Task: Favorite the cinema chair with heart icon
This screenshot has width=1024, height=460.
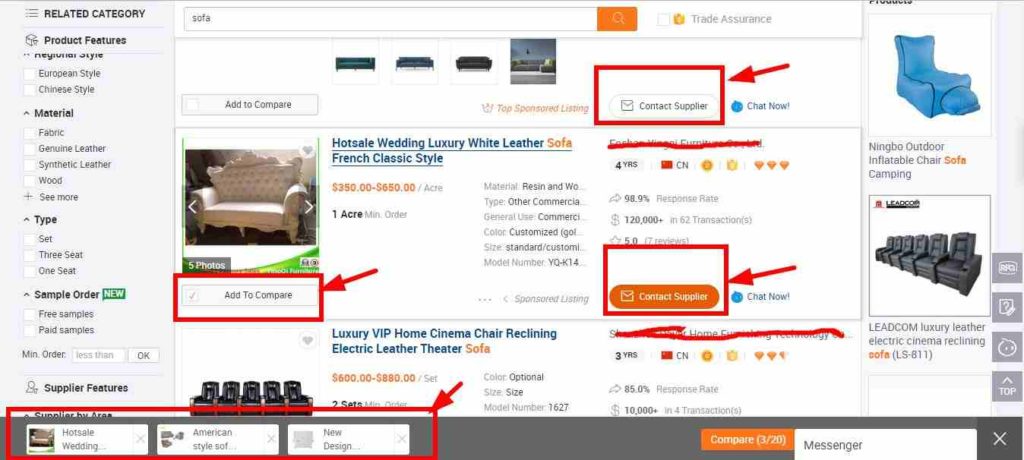Action: coord(308,340)
